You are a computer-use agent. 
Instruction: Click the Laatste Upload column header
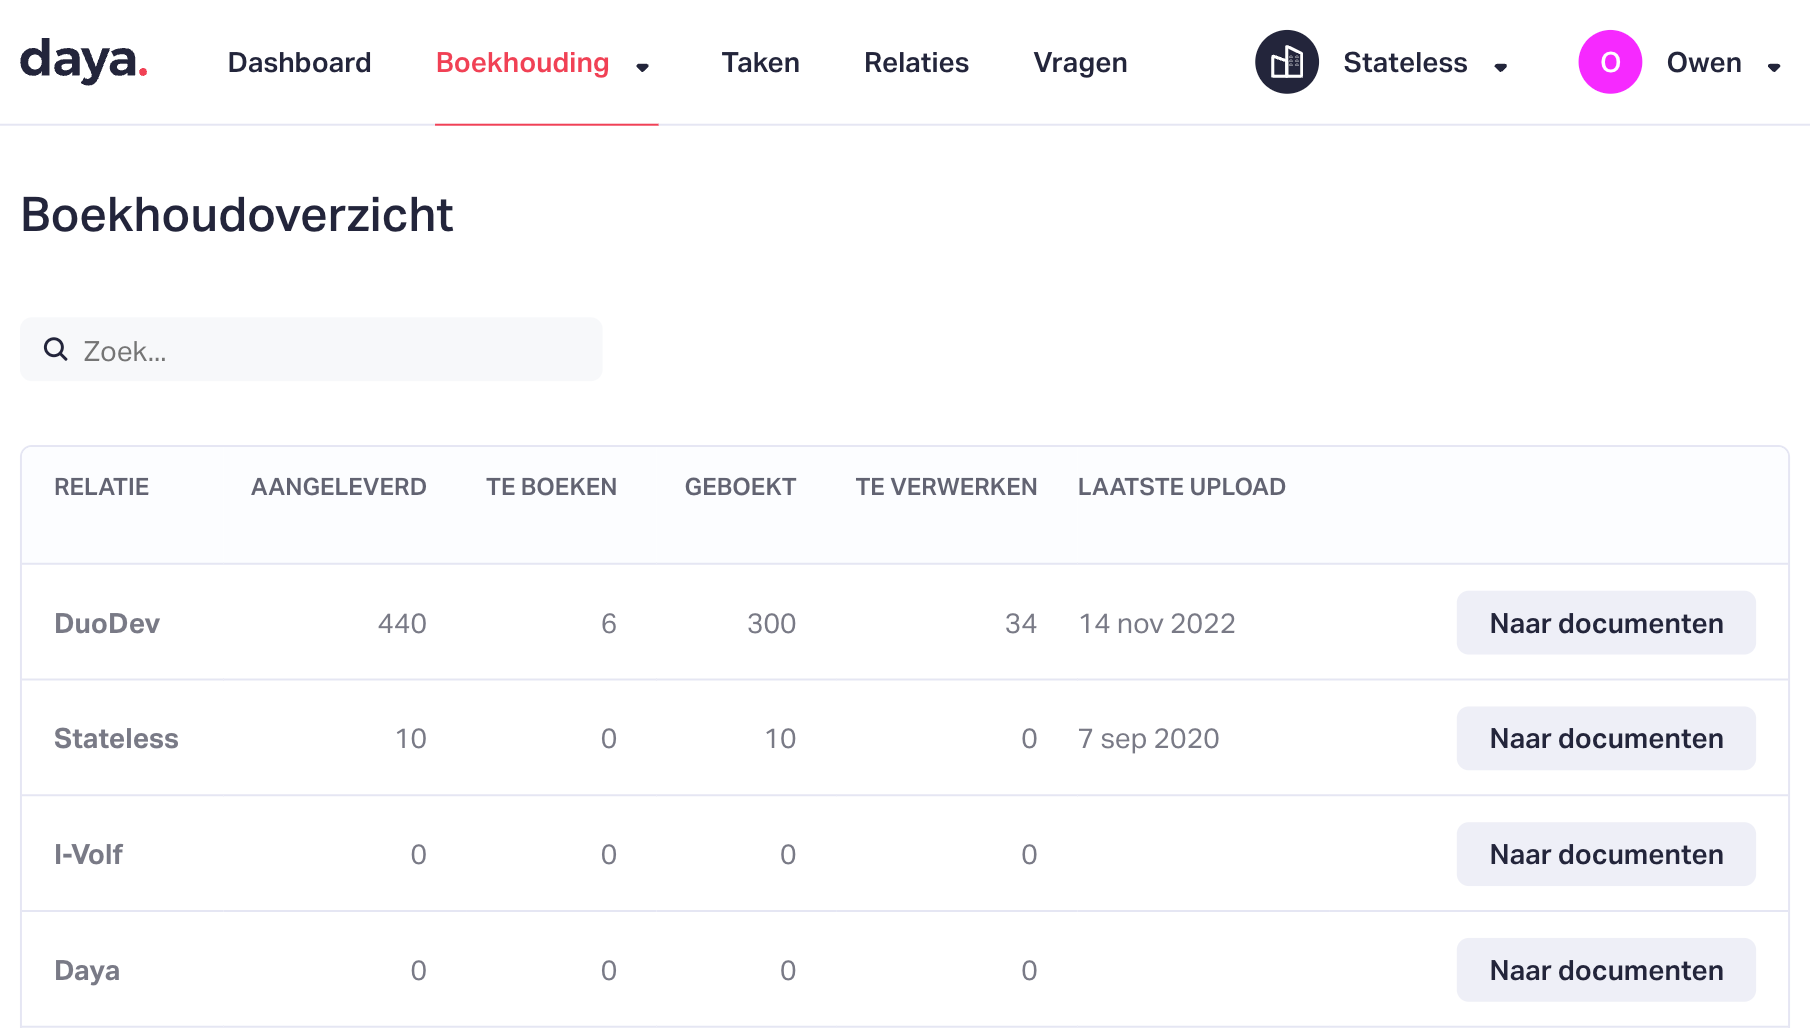1181,487
